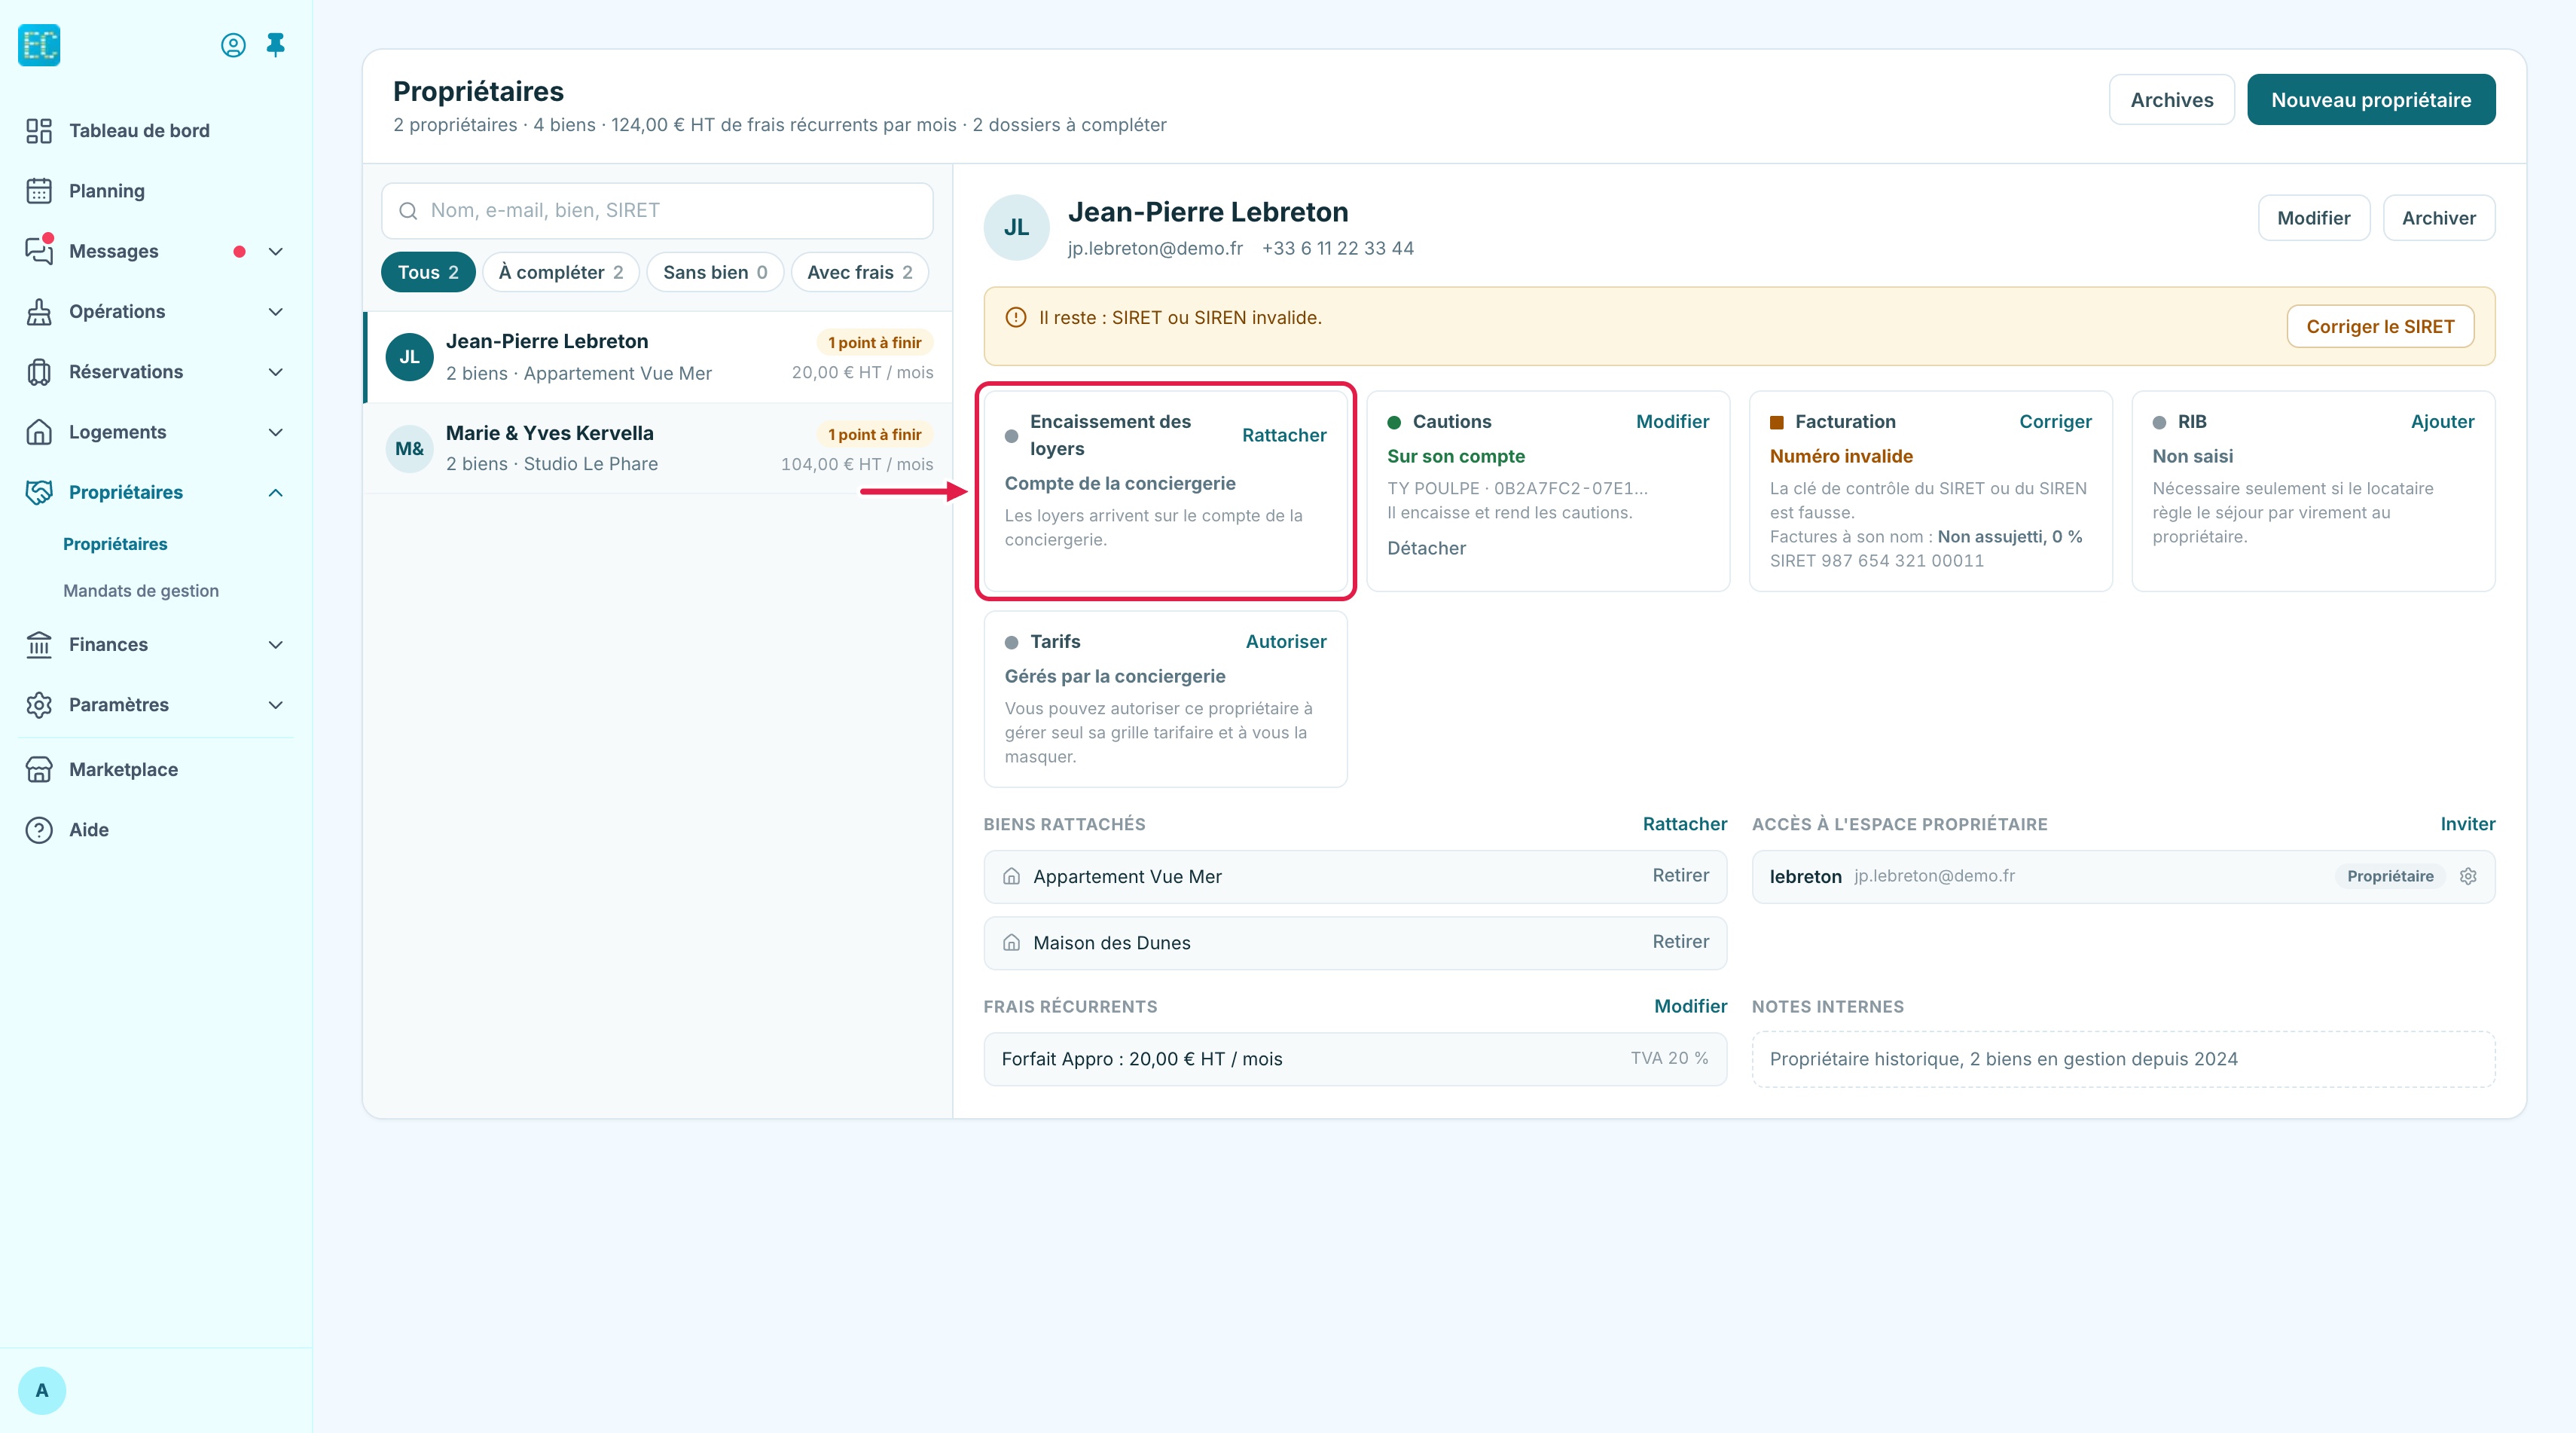Expand the Finances menu chevron

(276, 645)
